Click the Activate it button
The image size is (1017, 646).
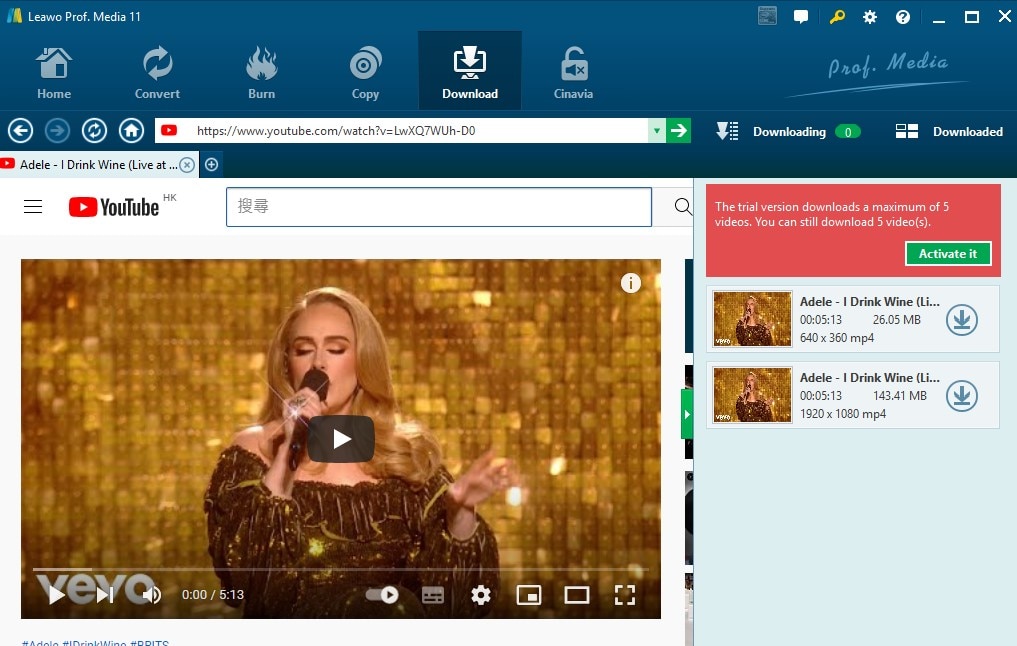tap(948, 254)
